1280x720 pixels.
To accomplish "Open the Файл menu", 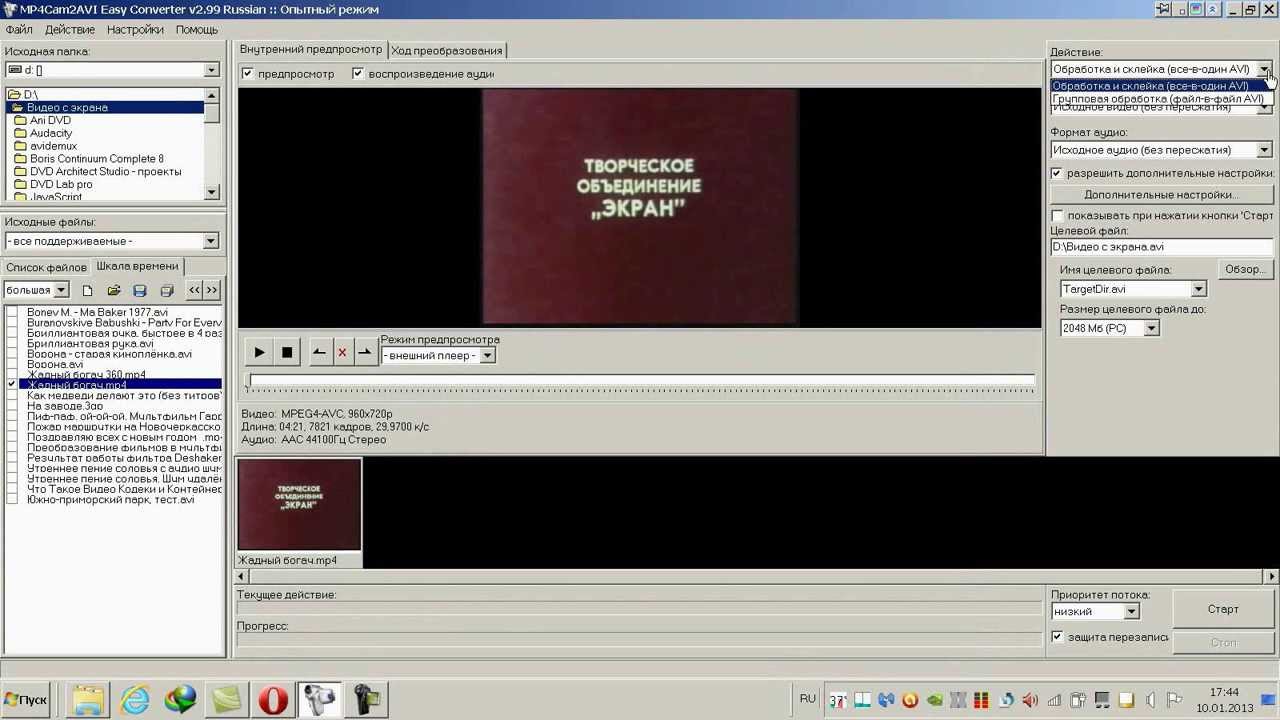I will pyautogui.click(x=19, y=30).
